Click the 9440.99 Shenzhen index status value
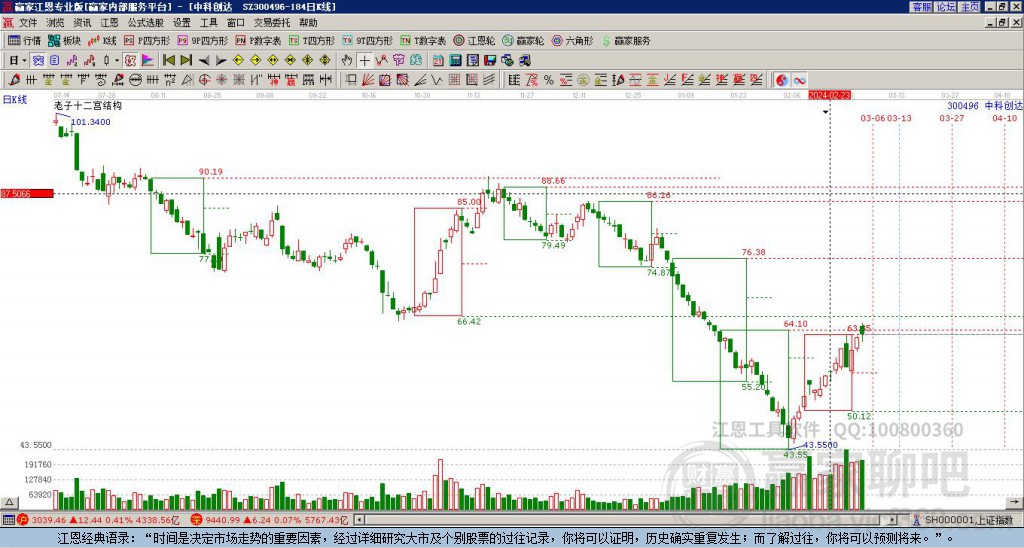The height and width of the screenshot is (548, 1024). click(222, 520)
